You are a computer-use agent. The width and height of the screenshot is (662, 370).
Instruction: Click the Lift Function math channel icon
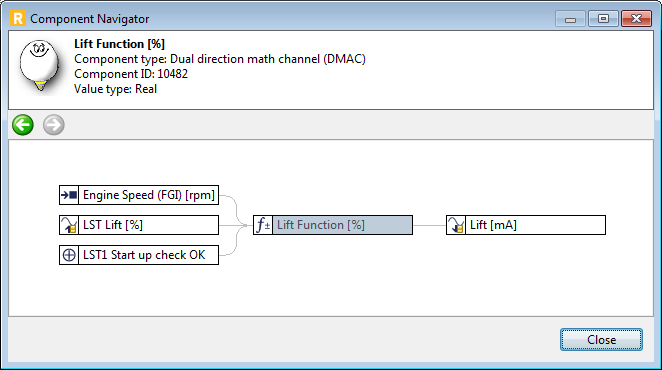[263, 225]
